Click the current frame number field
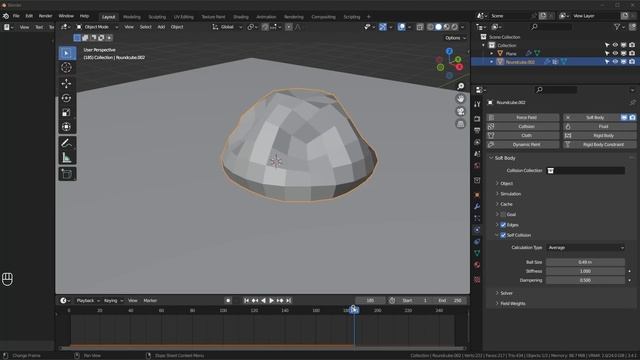 [x=370, y=300]
